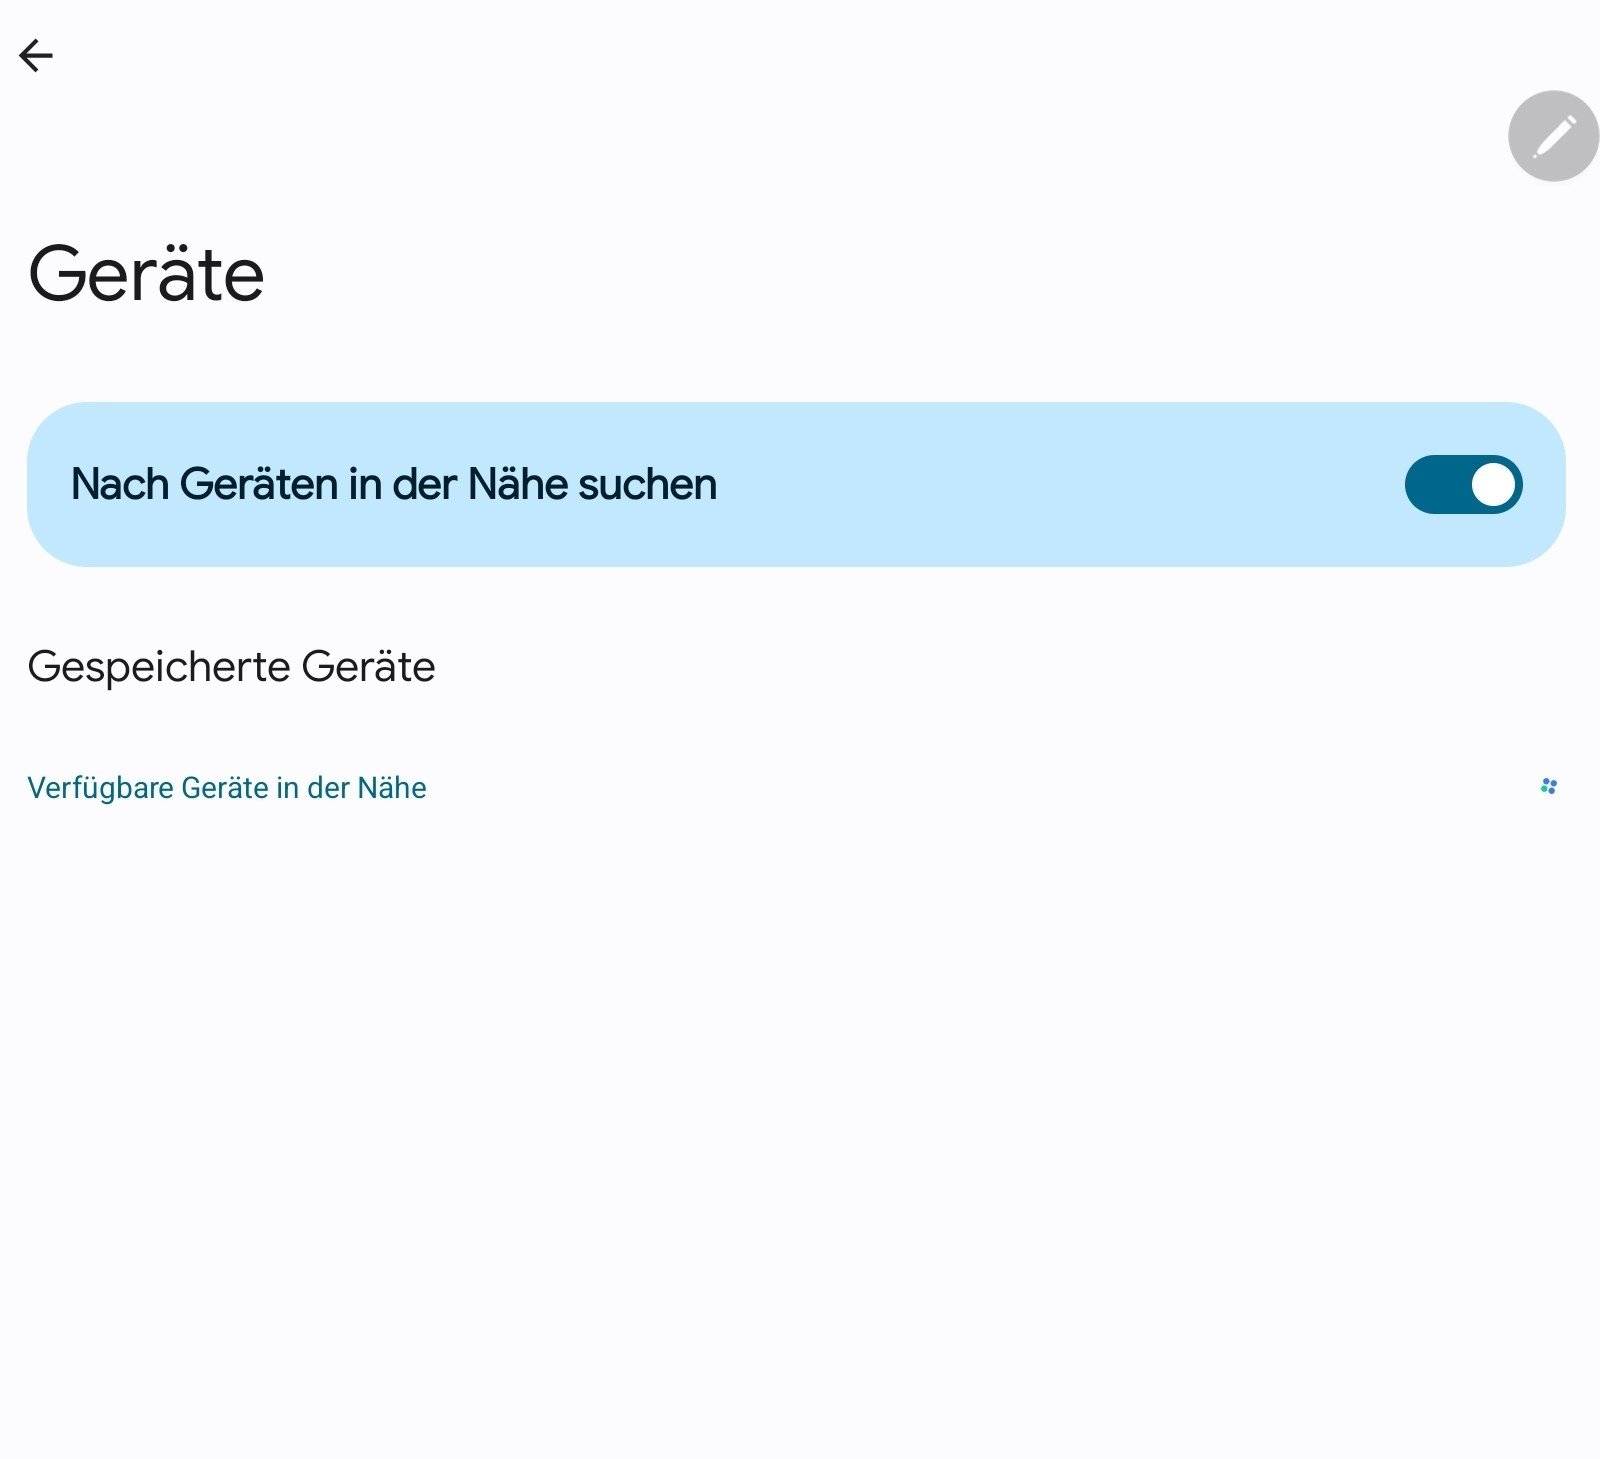Image resolution: width=1600 pixels, height=1459 pixels.
Task: Tap the loading spinner beside Verfügbare Geräte
Action: 1549,787
